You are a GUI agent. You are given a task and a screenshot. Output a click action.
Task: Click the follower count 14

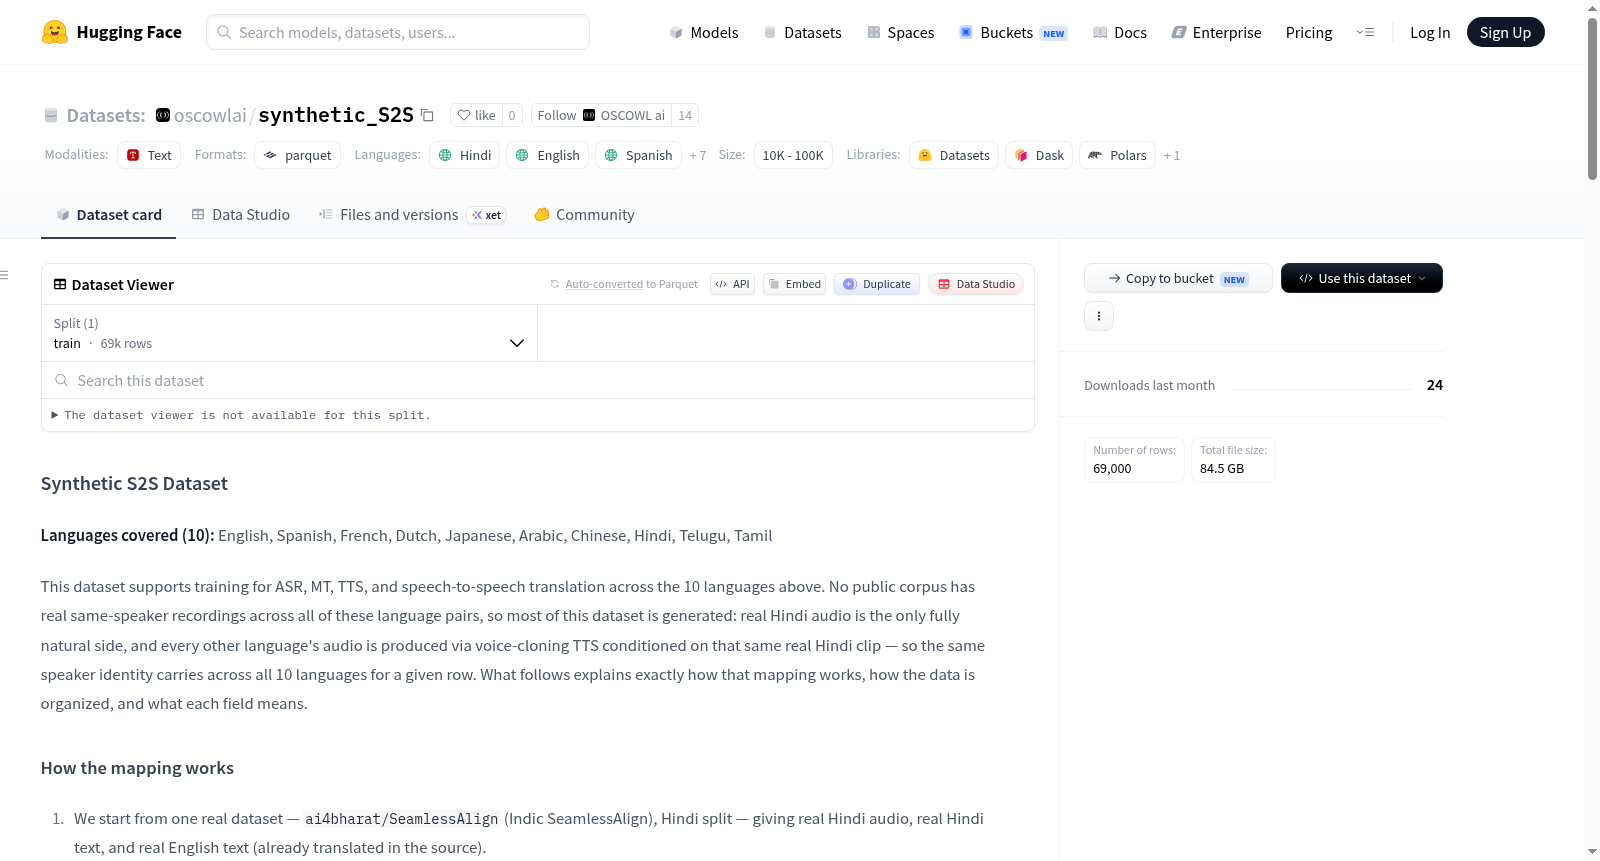[685, 115]
